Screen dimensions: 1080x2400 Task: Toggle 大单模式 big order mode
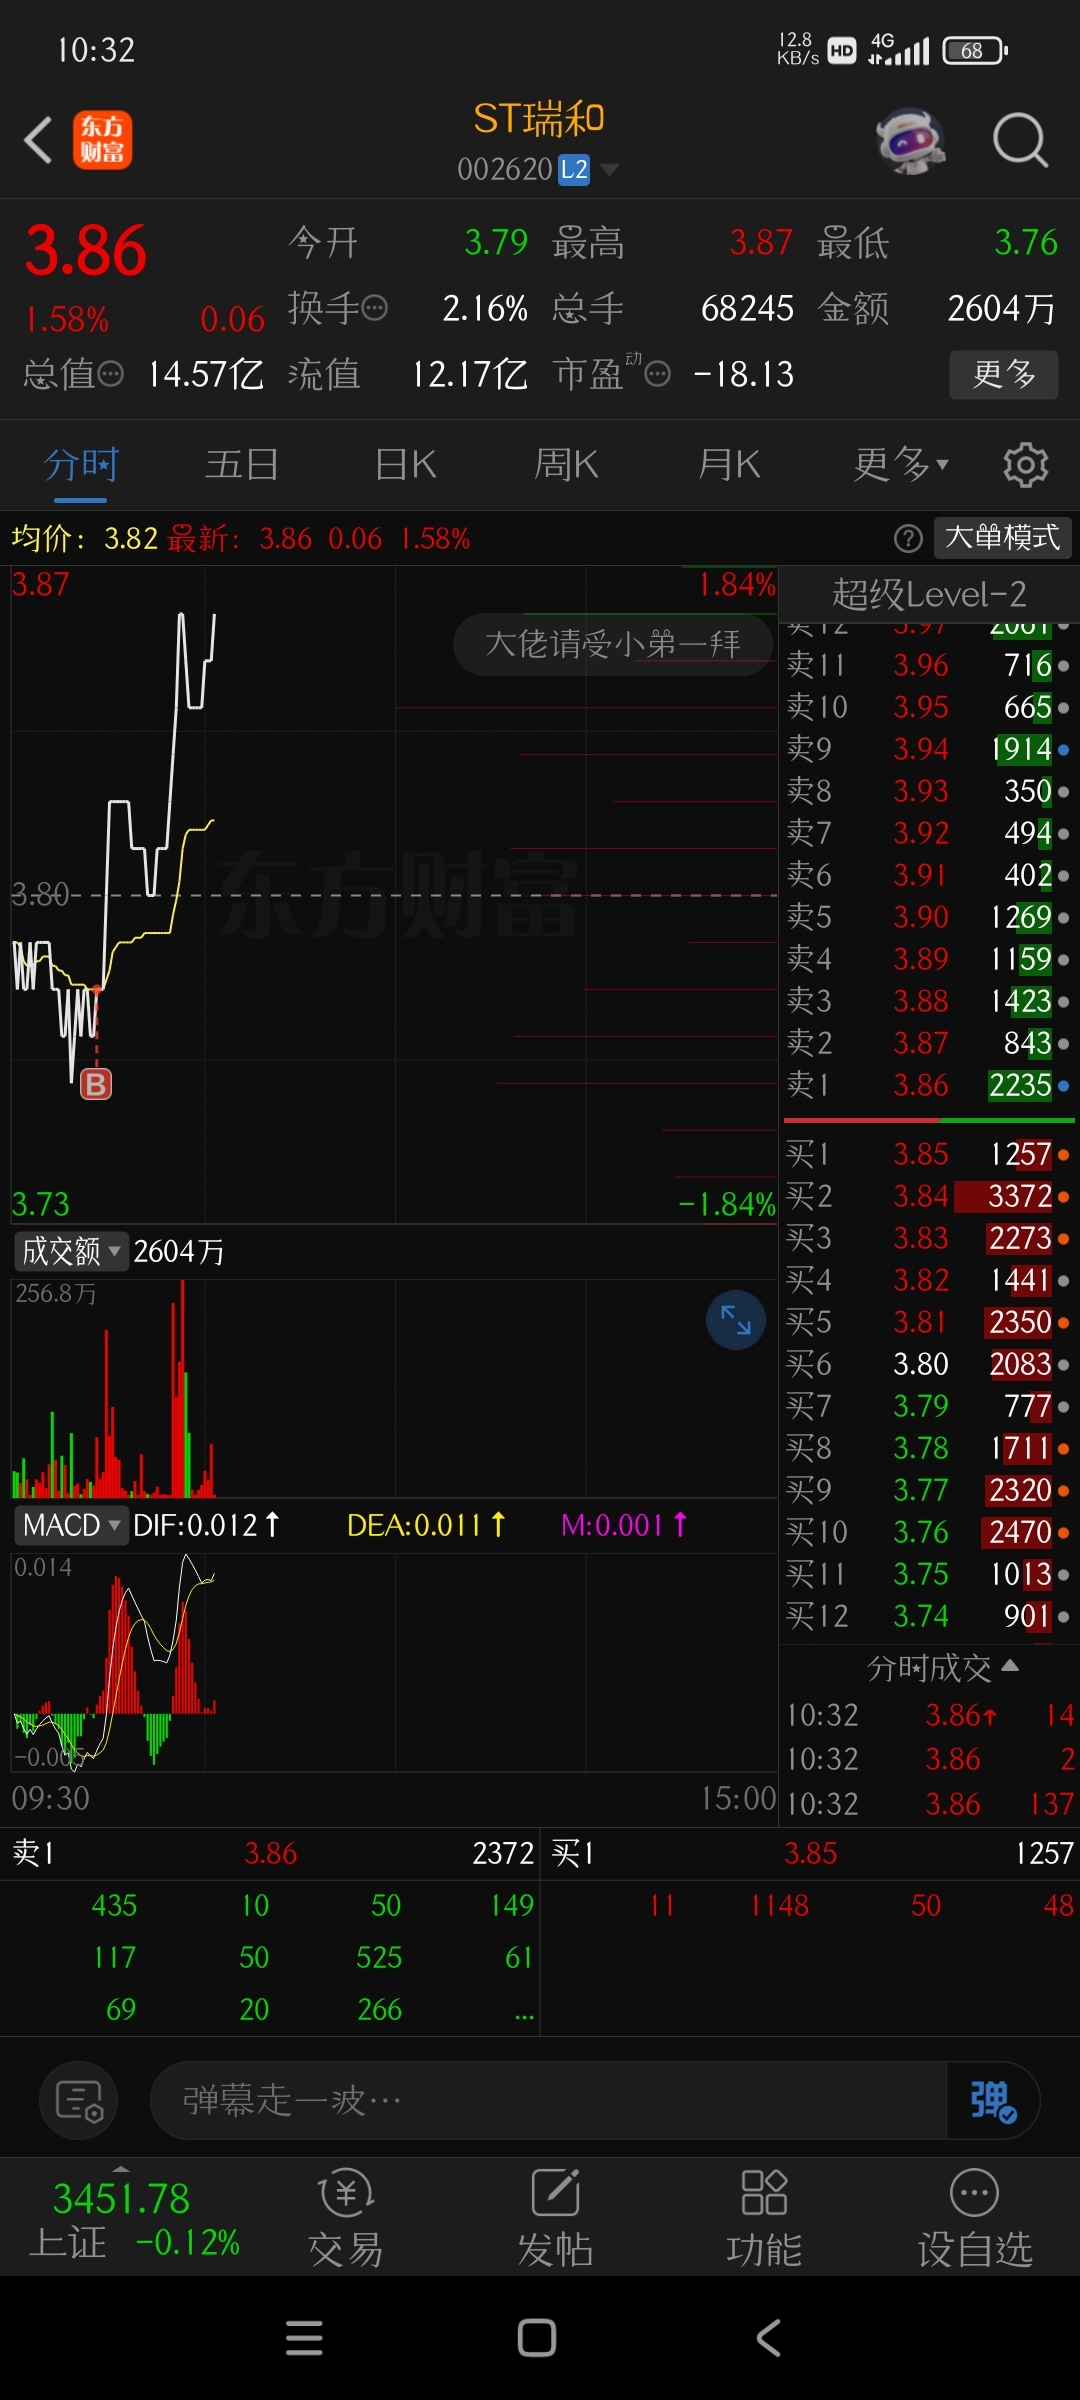pos(1002,538)
